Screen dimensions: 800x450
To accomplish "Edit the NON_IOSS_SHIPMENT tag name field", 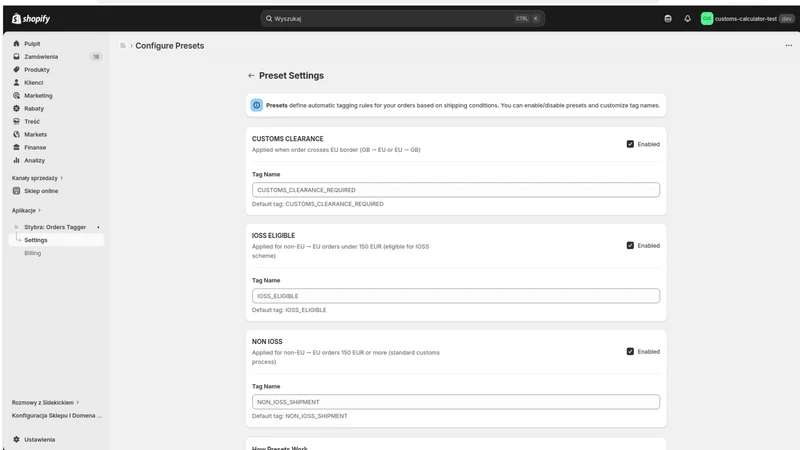I will [456, 402].
